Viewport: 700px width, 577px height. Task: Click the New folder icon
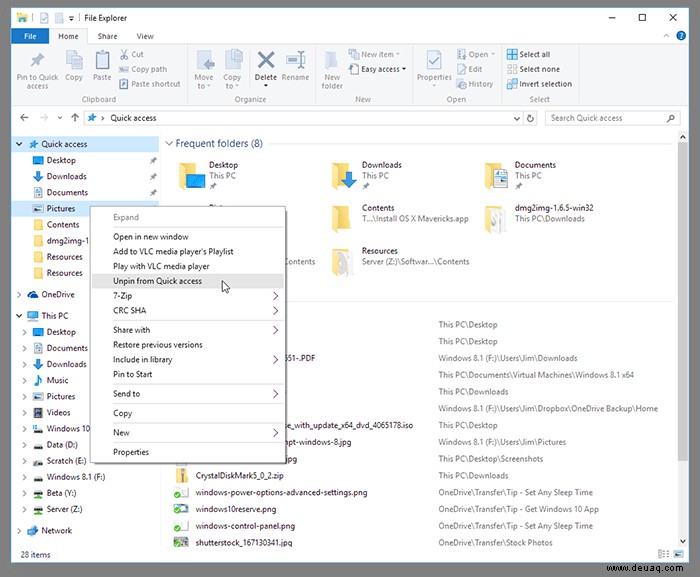(x=332, y=61)
